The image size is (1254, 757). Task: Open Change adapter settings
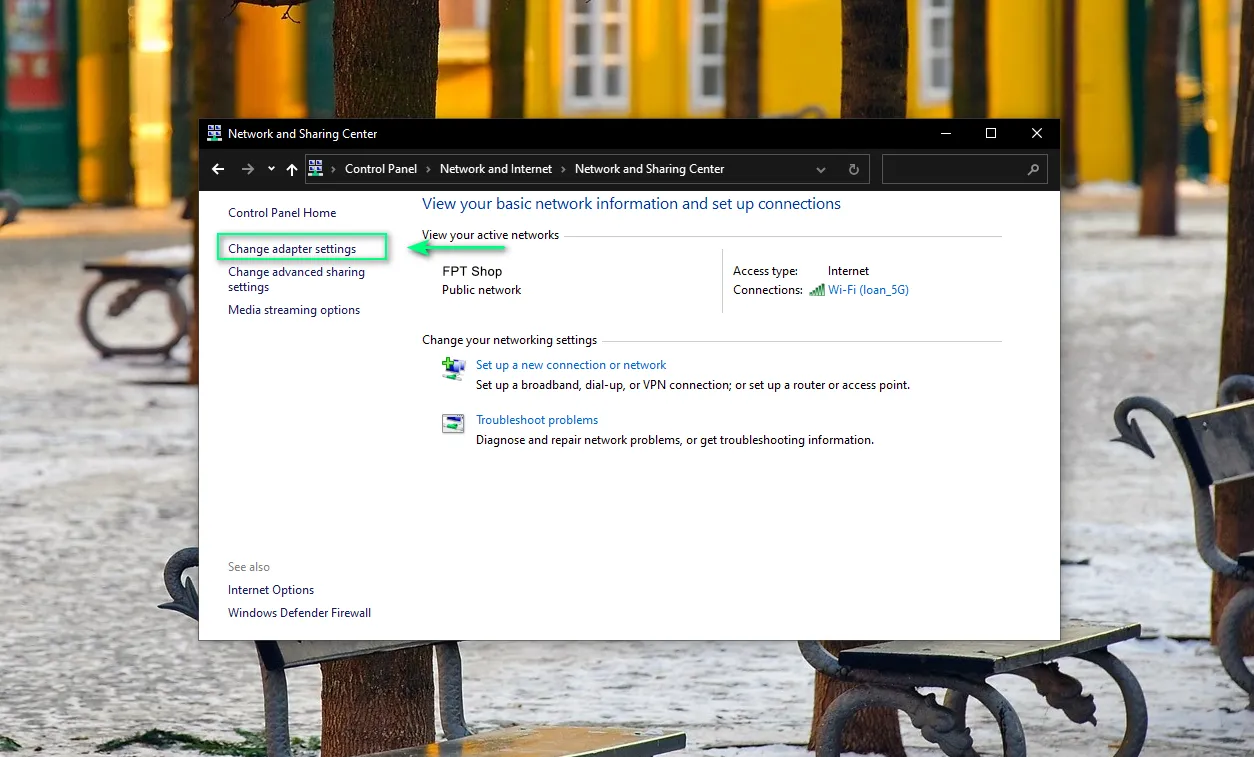pyautogui.click(x=292, y=249)
